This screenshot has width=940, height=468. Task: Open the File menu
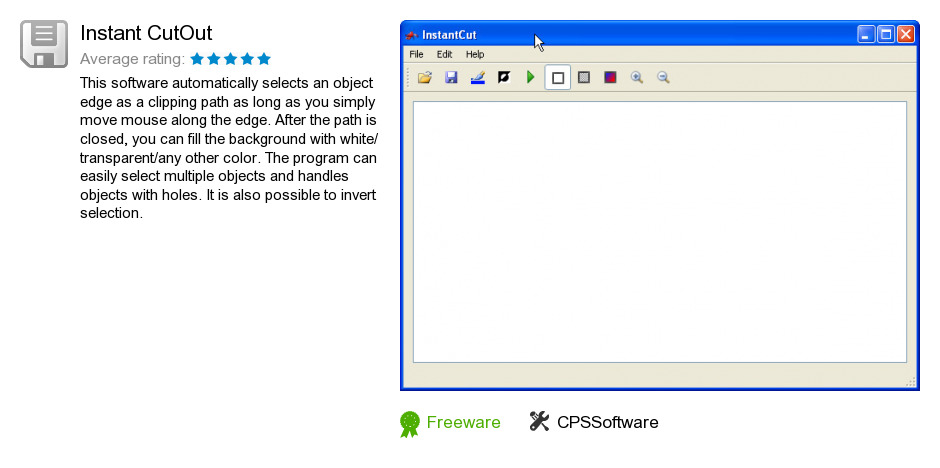pos(416,55)
